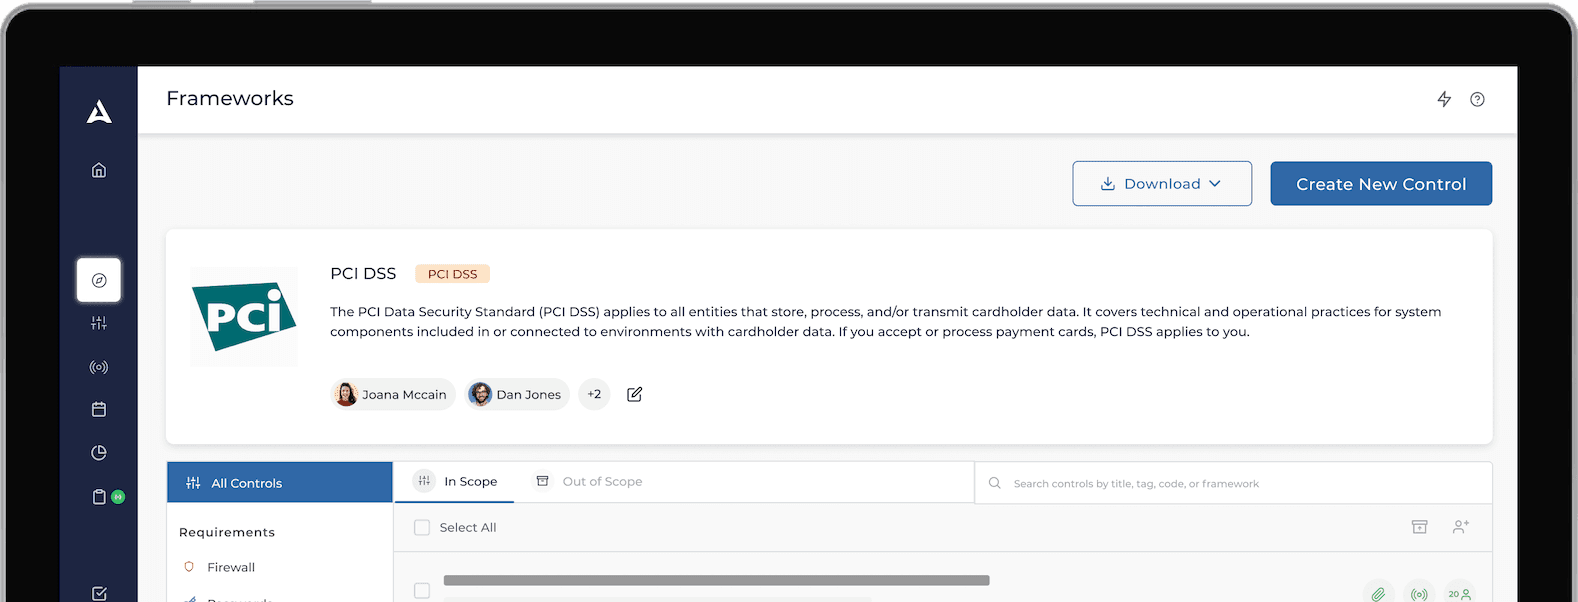Viewport: 1578px width, 602px height.
Task: Open the Download dropdown
Action: click(x=1162, y=184)
